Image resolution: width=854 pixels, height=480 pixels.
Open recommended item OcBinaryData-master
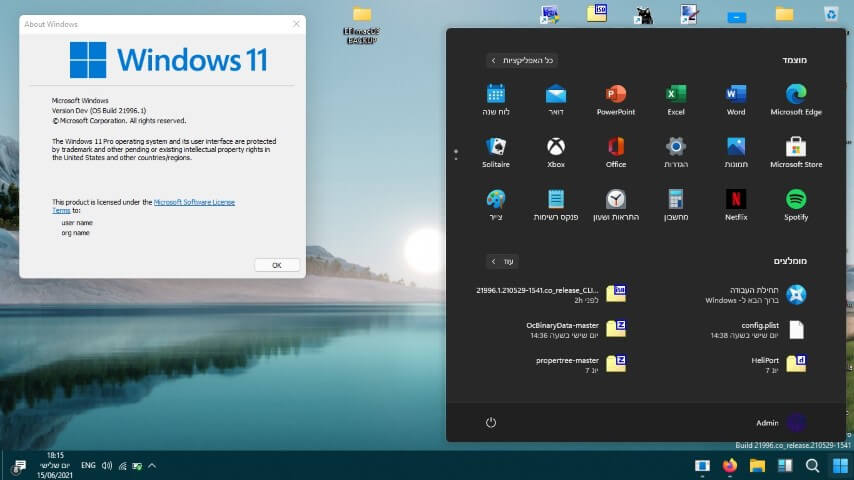click(x=576, y=330)
